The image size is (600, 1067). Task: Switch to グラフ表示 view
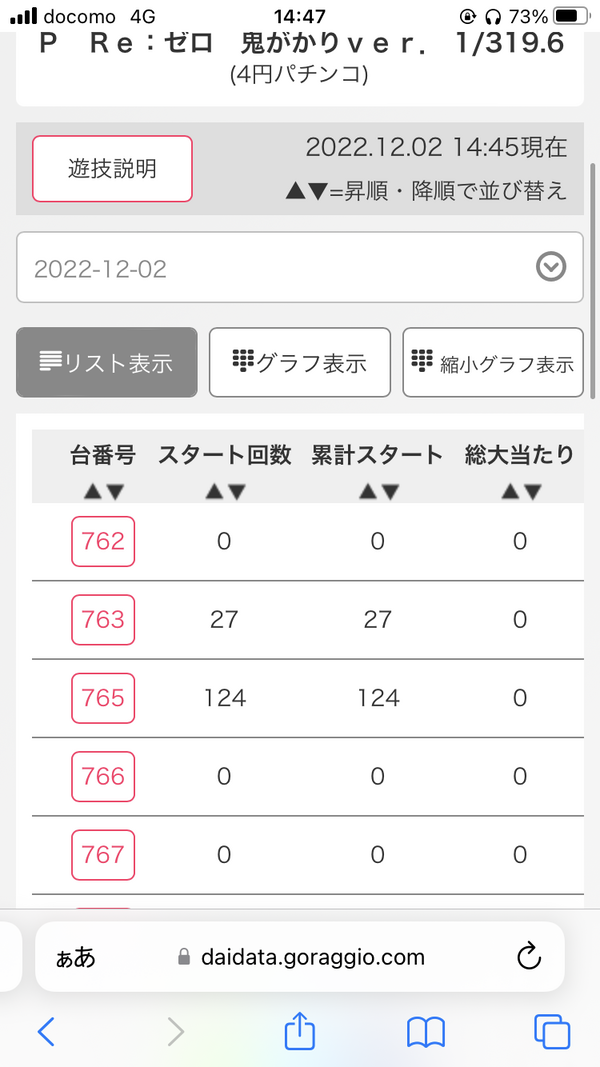point(300,363)
